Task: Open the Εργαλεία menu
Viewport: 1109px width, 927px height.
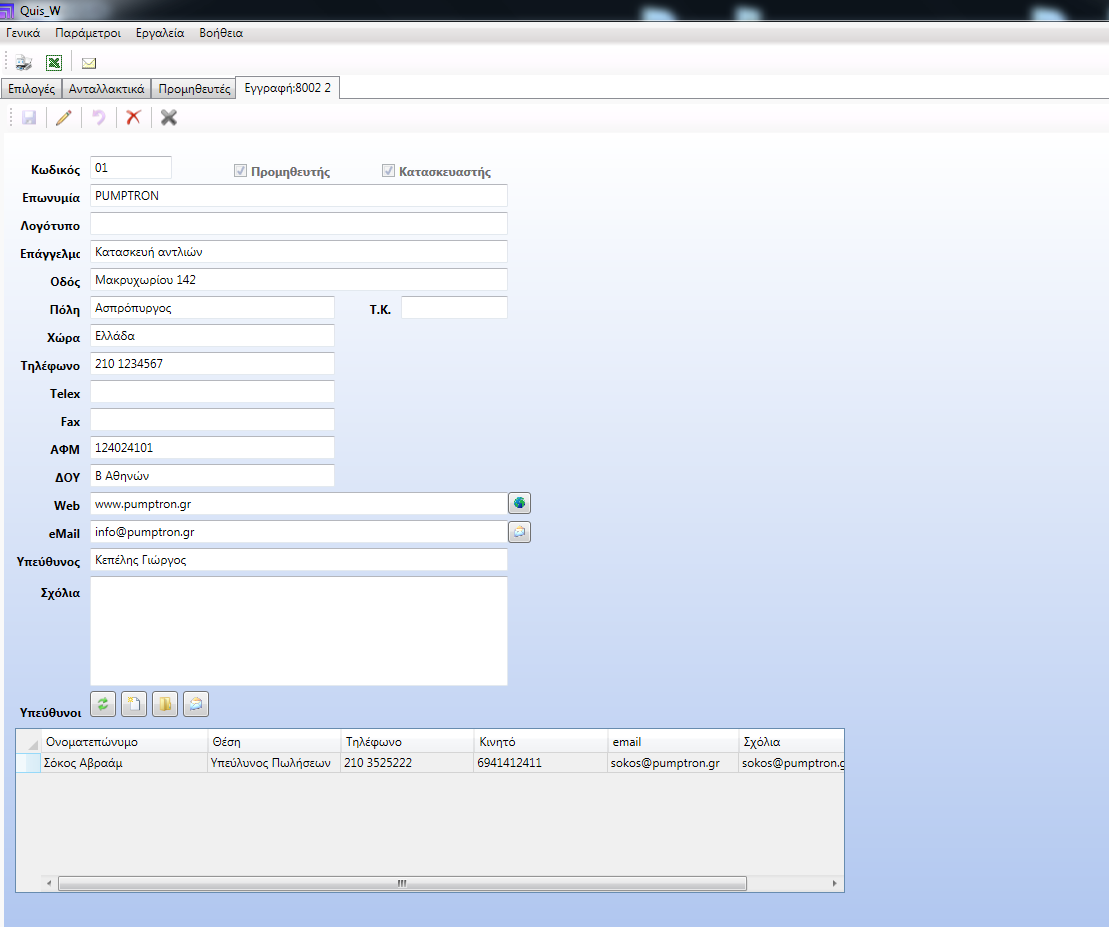Action: click(x=160, y=33)
